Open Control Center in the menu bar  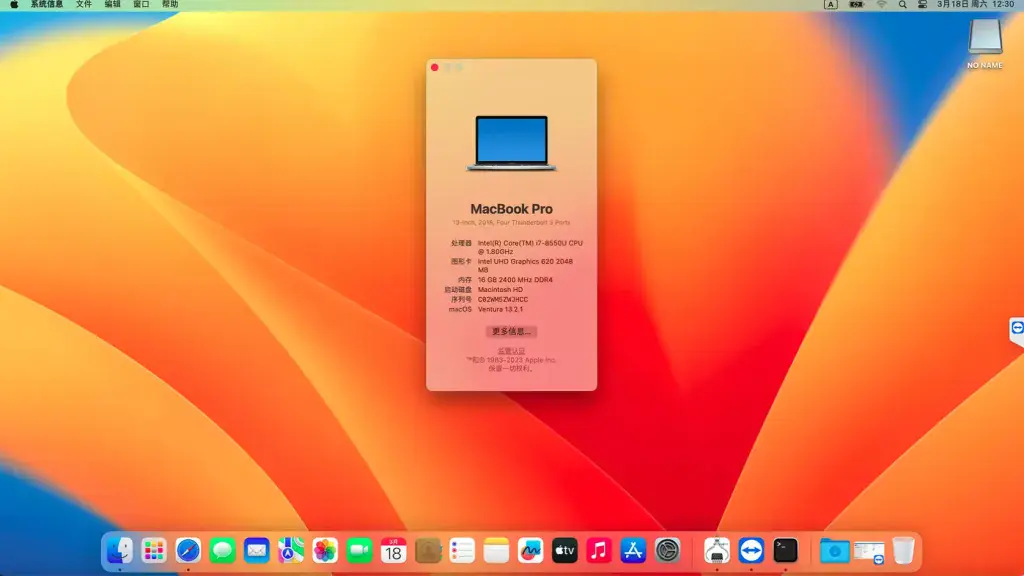coord(922,5)
